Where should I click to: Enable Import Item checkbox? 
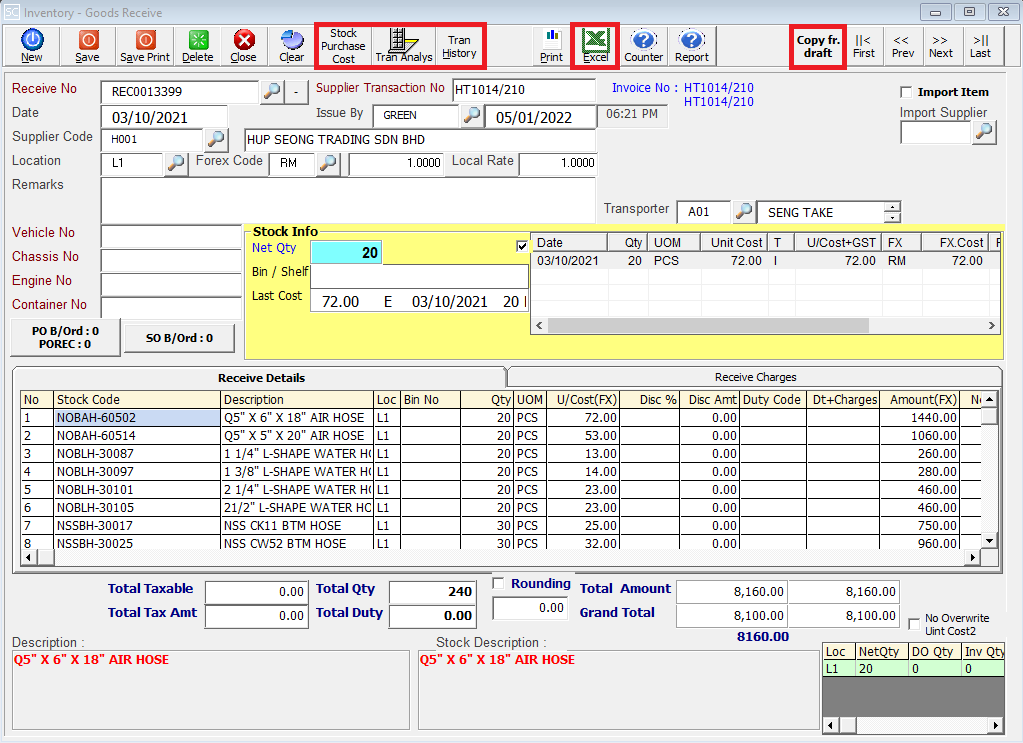click(x=906, y=92)
